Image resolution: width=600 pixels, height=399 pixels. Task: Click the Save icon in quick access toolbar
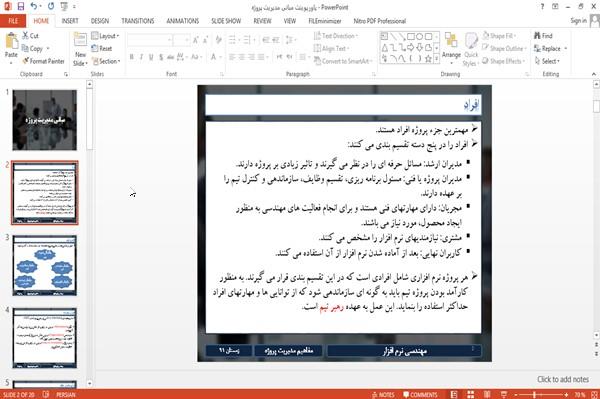21,7
